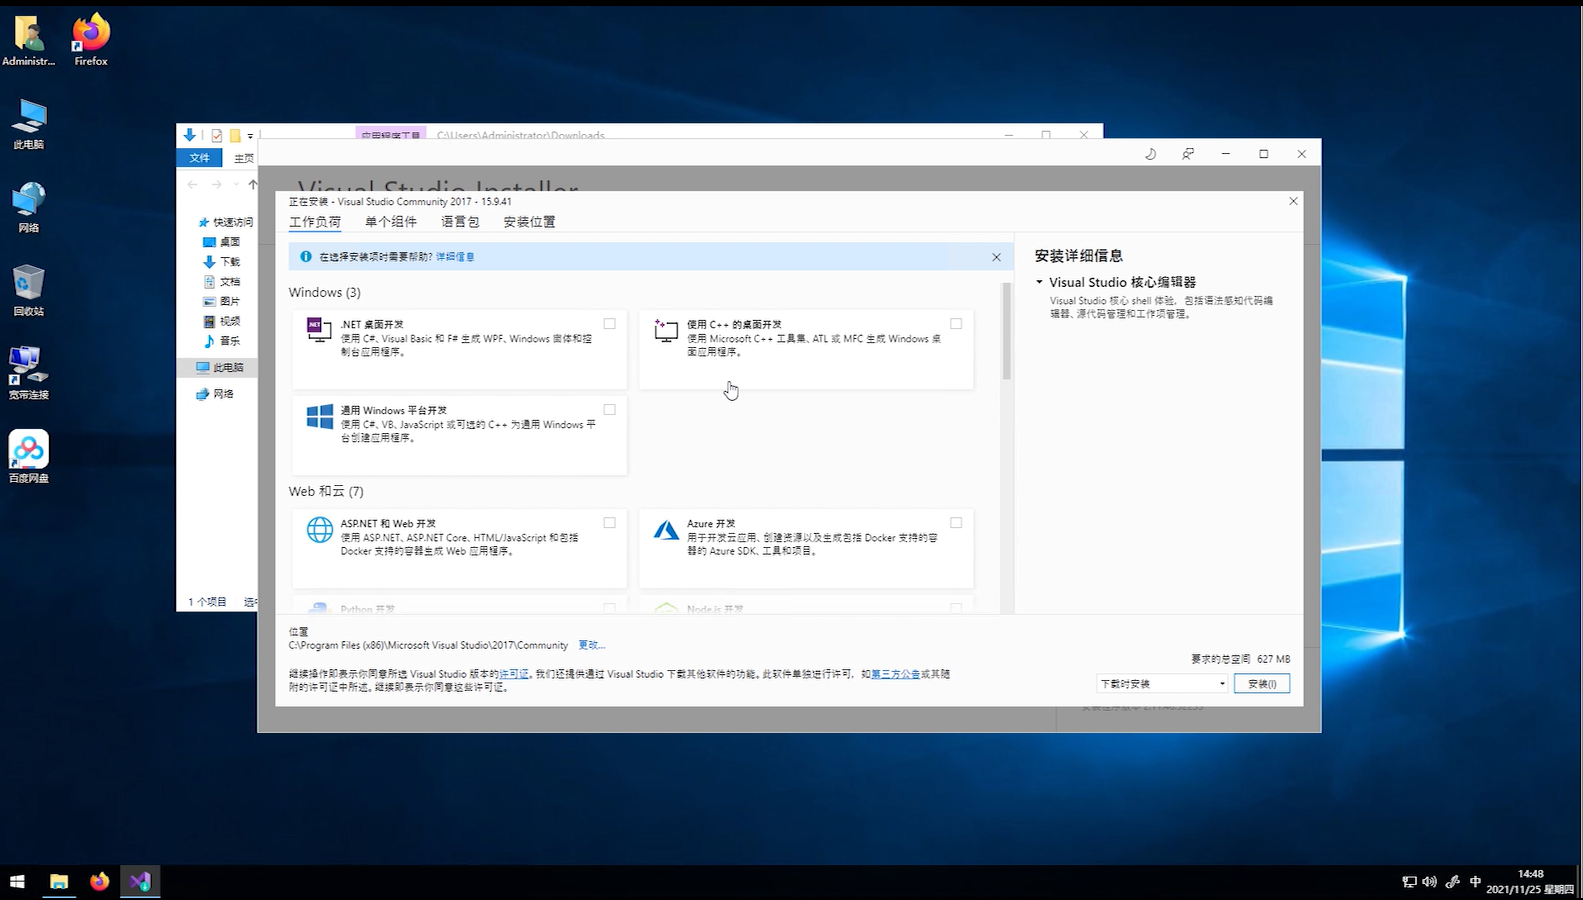This screenshot has height=900, width=1583.
Task: Click the Universal Windows Platform logo icon
Action: [x=319, y=416]
